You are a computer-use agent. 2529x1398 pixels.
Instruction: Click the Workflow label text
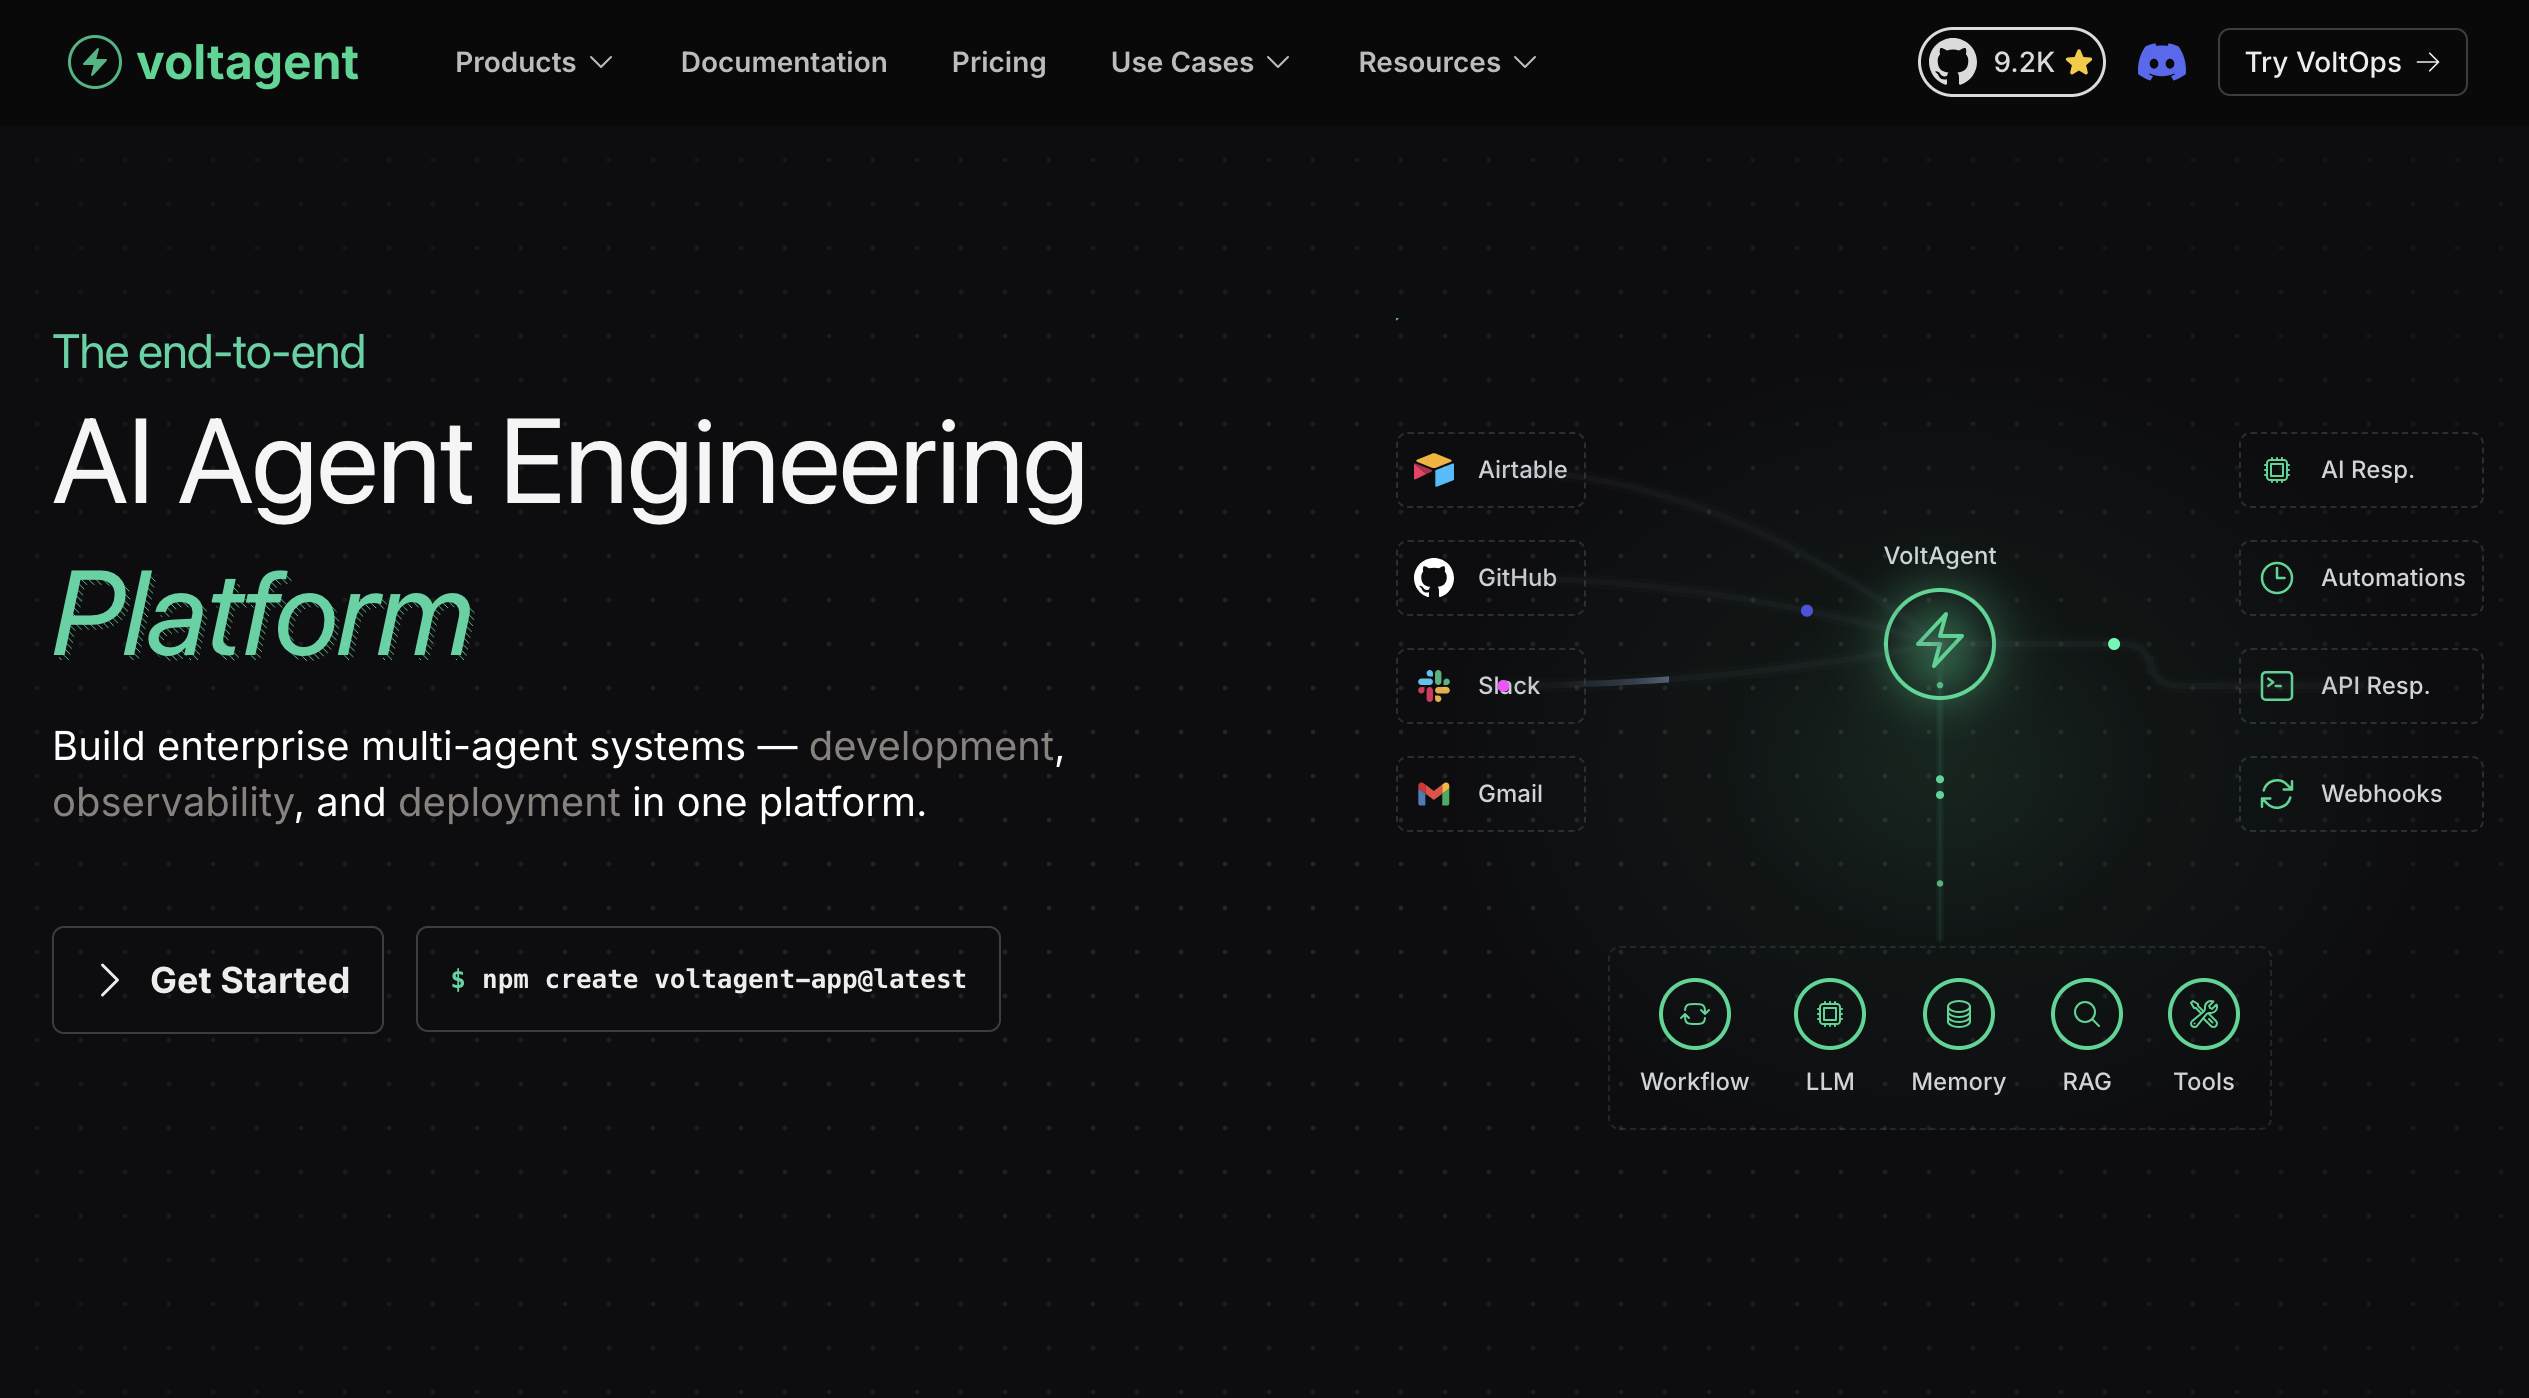pyautogui.click(x=1694, y=1081)
